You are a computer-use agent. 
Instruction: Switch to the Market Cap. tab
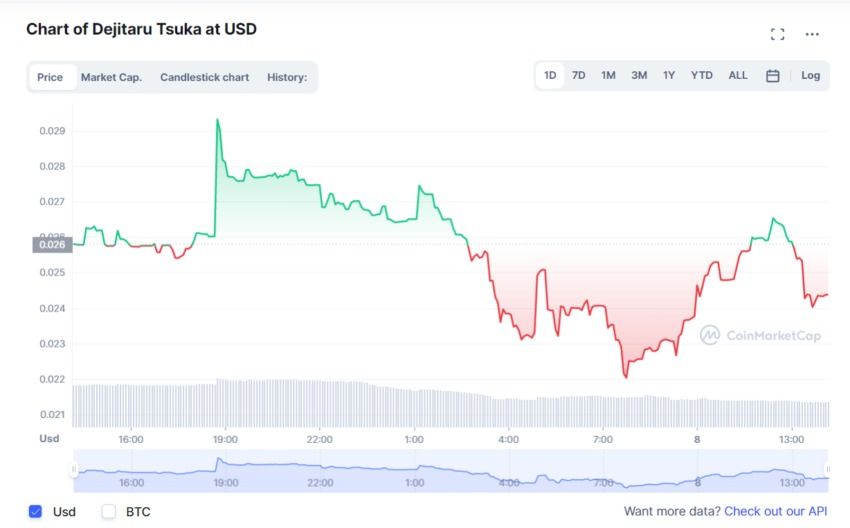coord(111,77)
